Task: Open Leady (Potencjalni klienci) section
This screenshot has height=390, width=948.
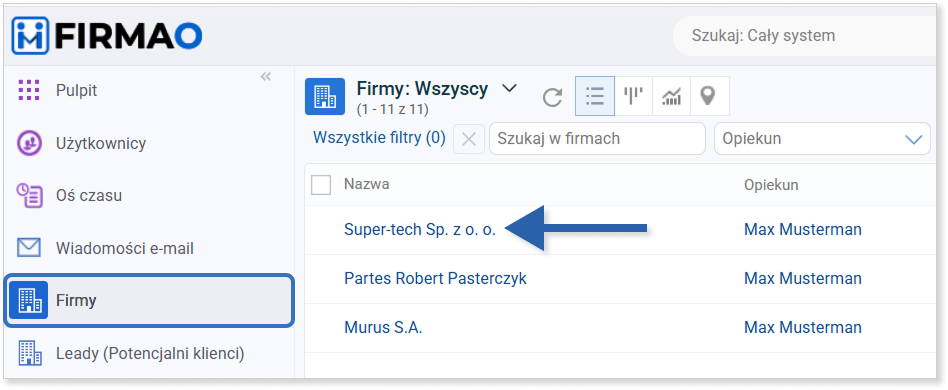Action: [149, 353]
